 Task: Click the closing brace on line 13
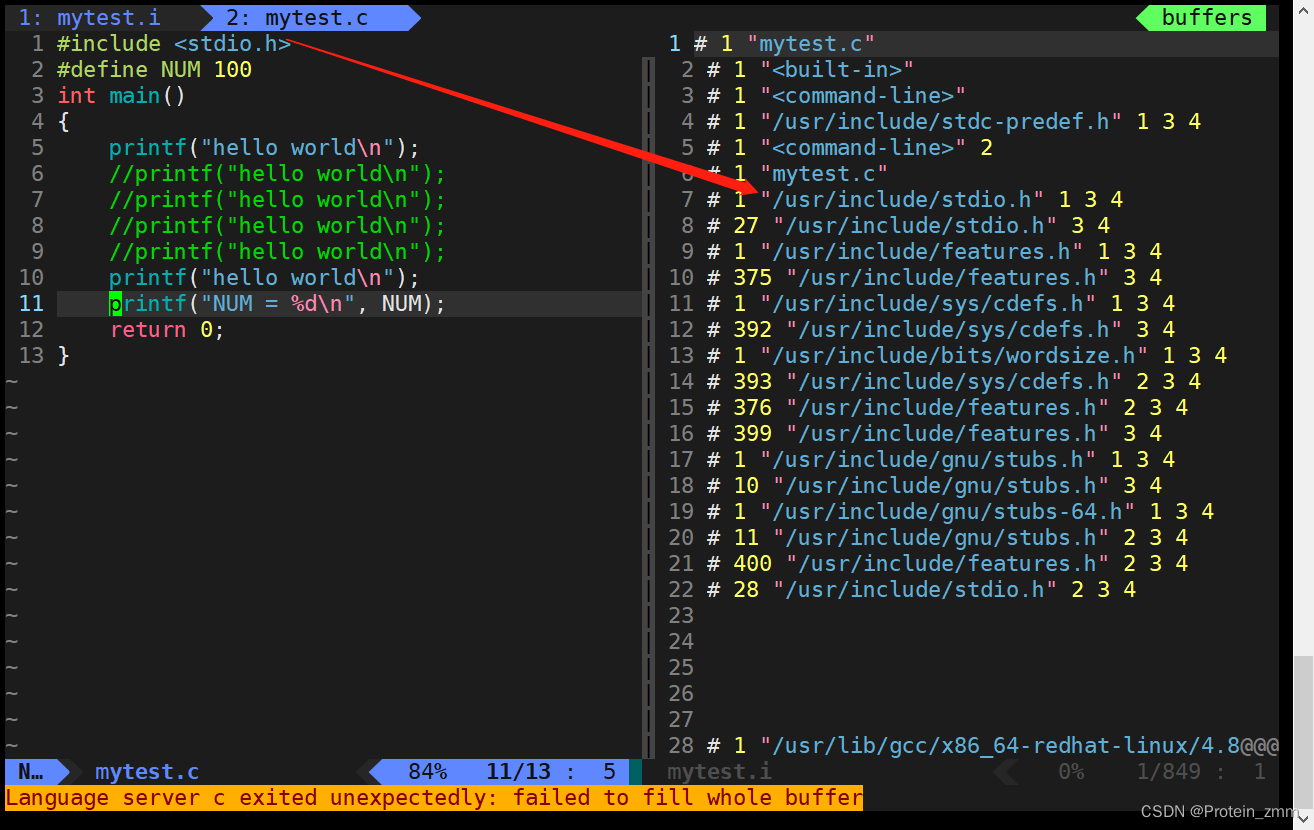tap(64, 356)
